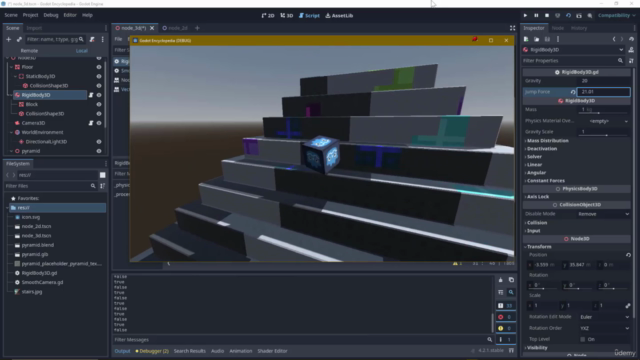This screenshot has width=640, height=360.
Task: Pause the running project
Action: click(x=536, y=16)
